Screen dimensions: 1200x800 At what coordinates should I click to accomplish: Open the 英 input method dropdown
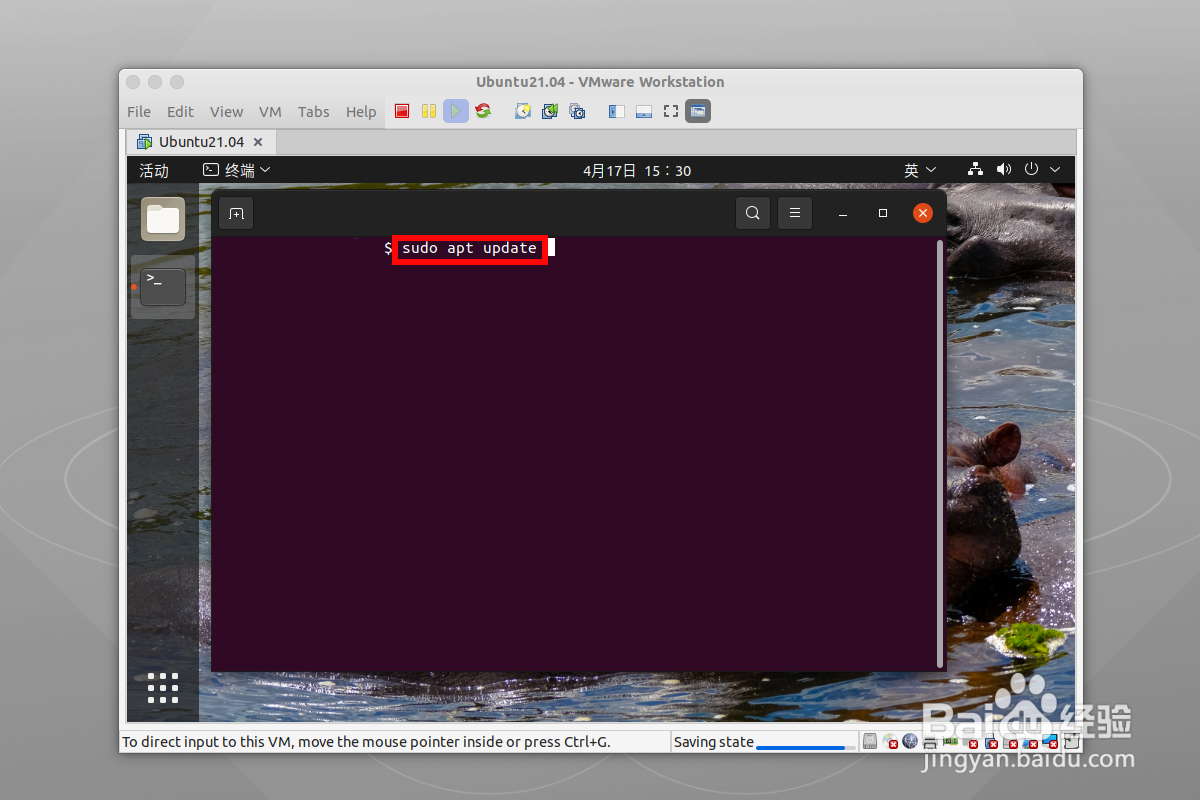919,170
